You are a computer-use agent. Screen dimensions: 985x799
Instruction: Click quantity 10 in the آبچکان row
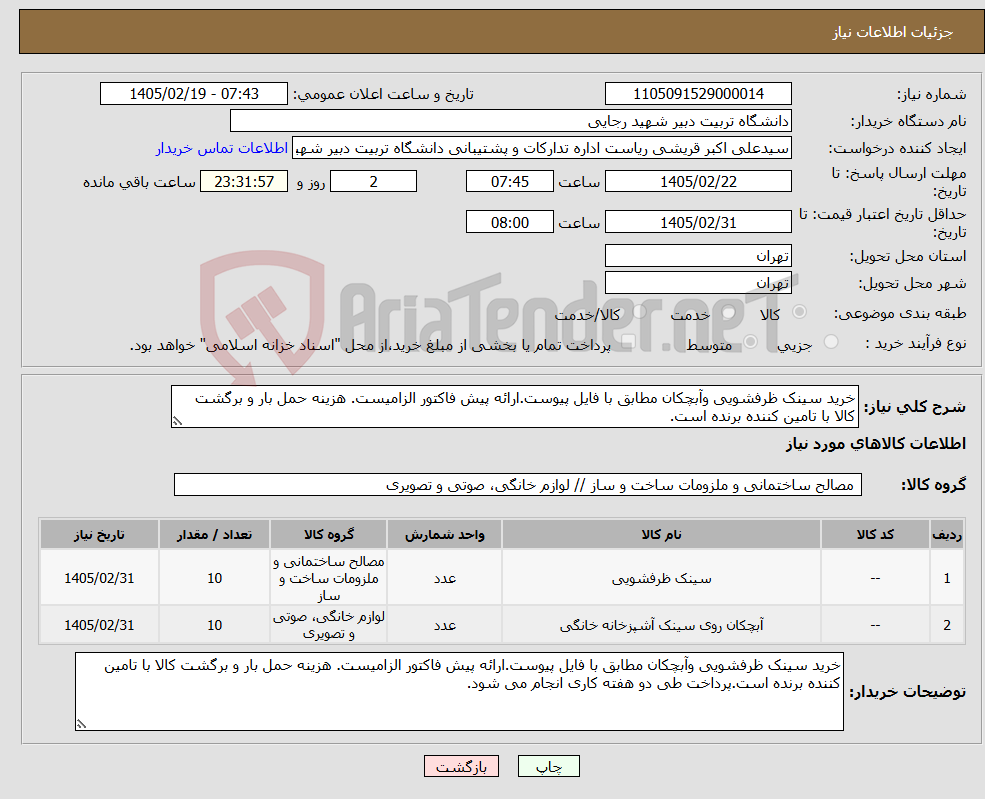214,625
